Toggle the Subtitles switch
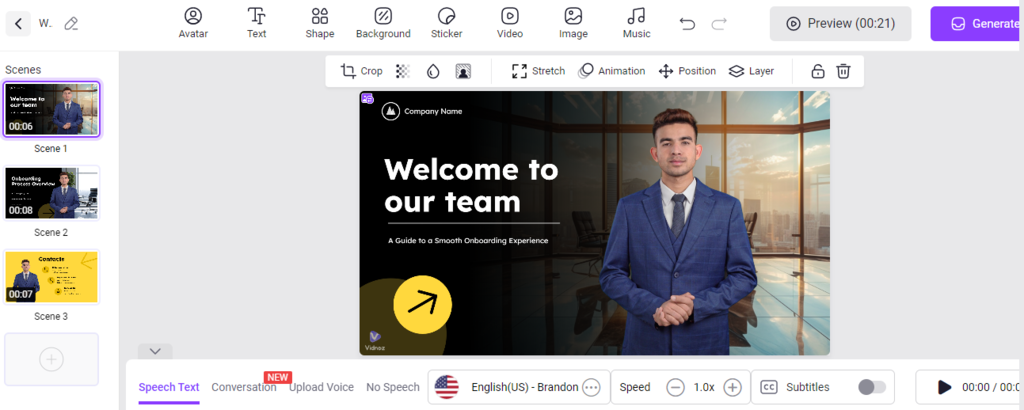This screenshot has height=410, width=1024. [871, 387]
